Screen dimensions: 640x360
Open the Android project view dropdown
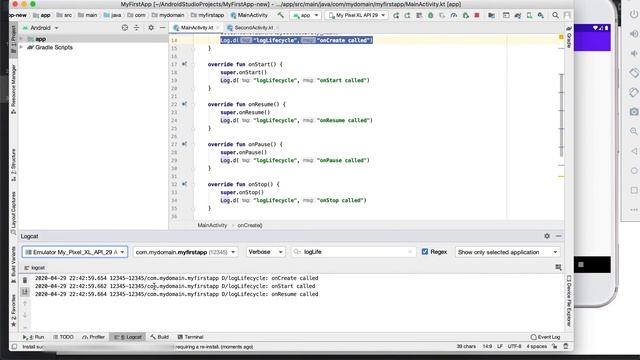click(40, 28)
